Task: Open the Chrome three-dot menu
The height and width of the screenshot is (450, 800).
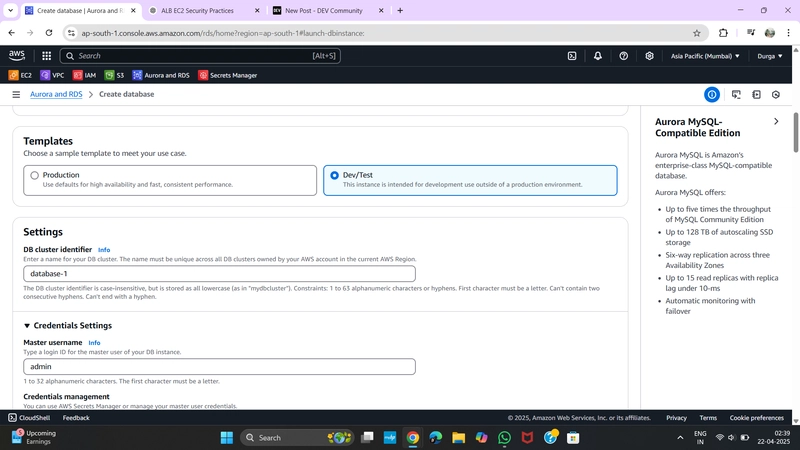Action: (x=788, y=33)
